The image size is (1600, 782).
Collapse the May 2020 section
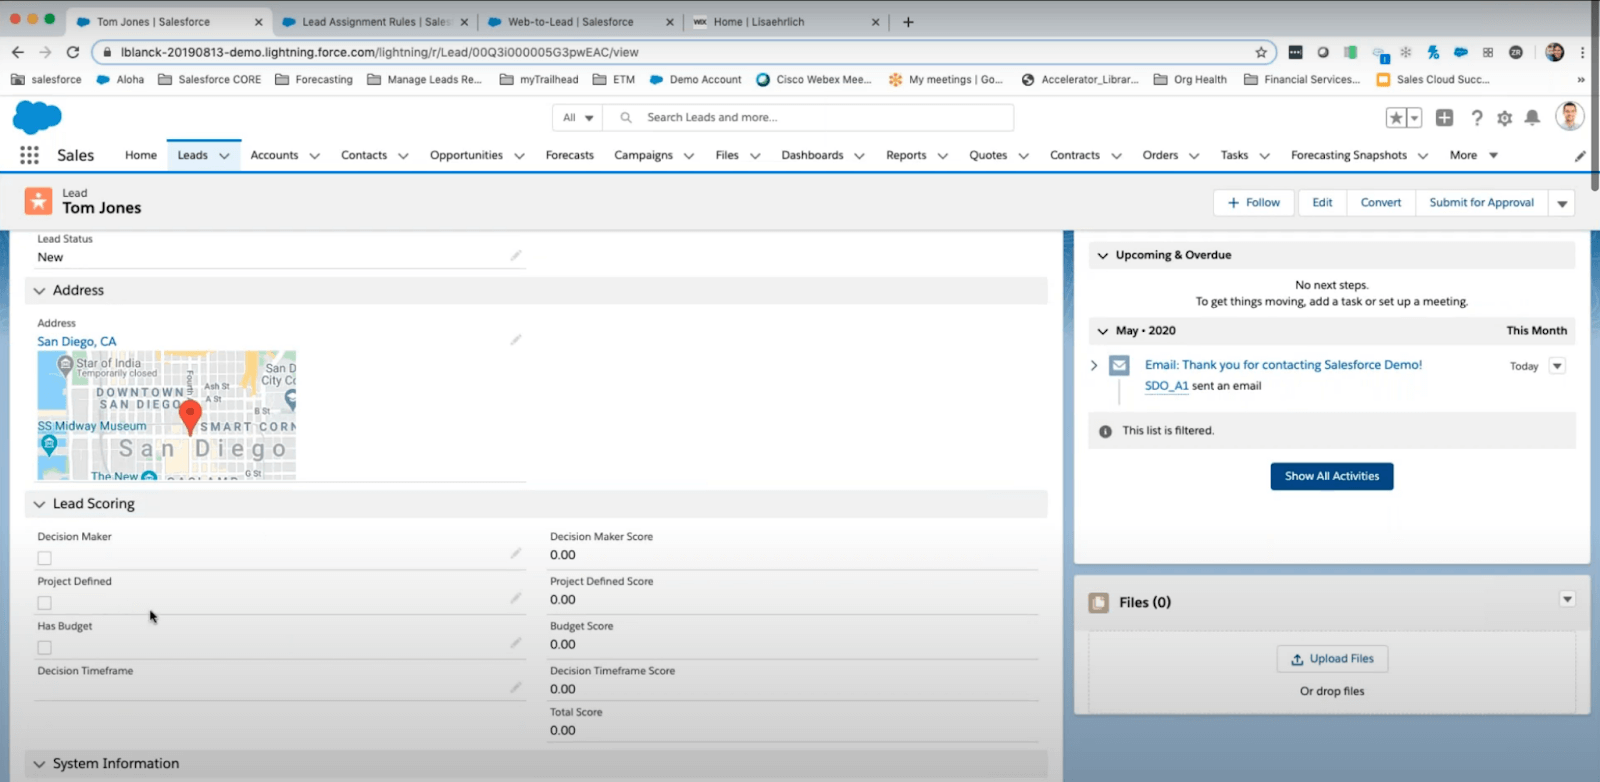1103,331
